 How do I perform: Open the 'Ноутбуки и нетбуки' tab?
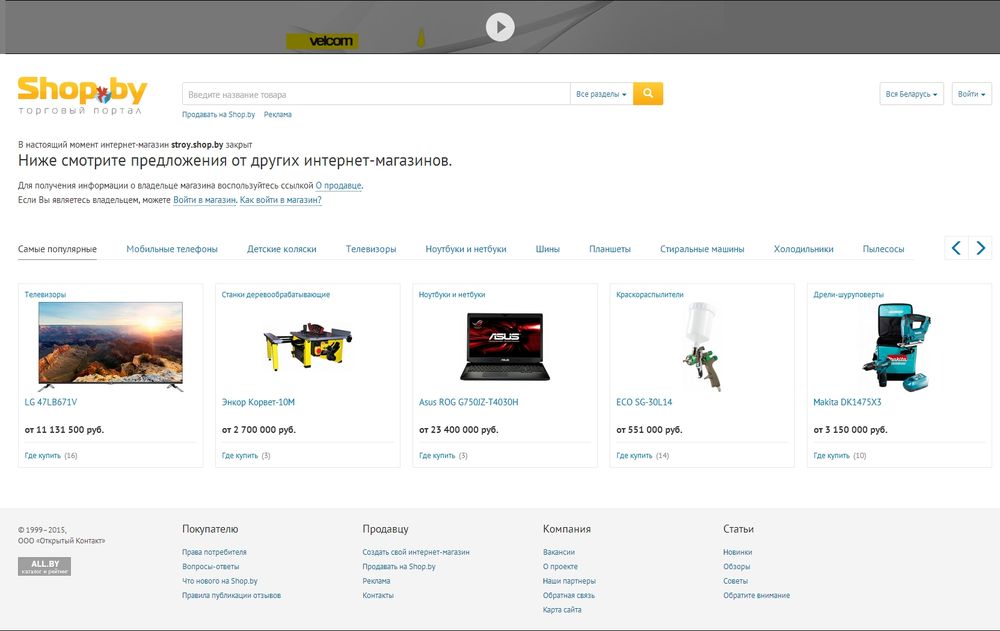coord(466,249)
